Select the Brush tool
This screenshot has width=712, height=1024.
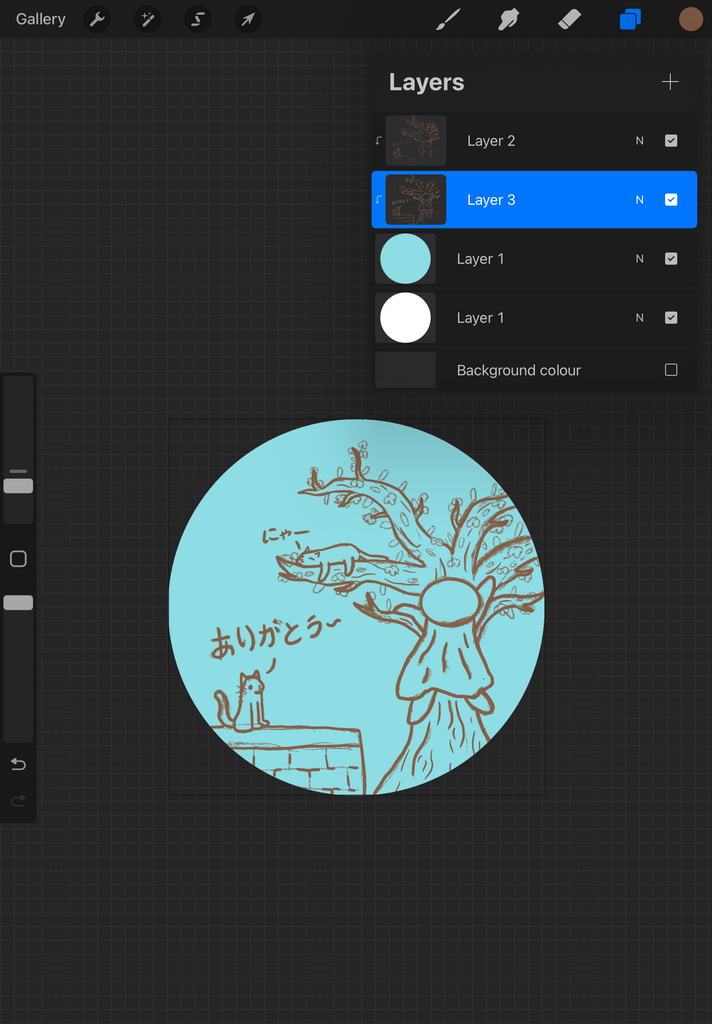(448, 19)
